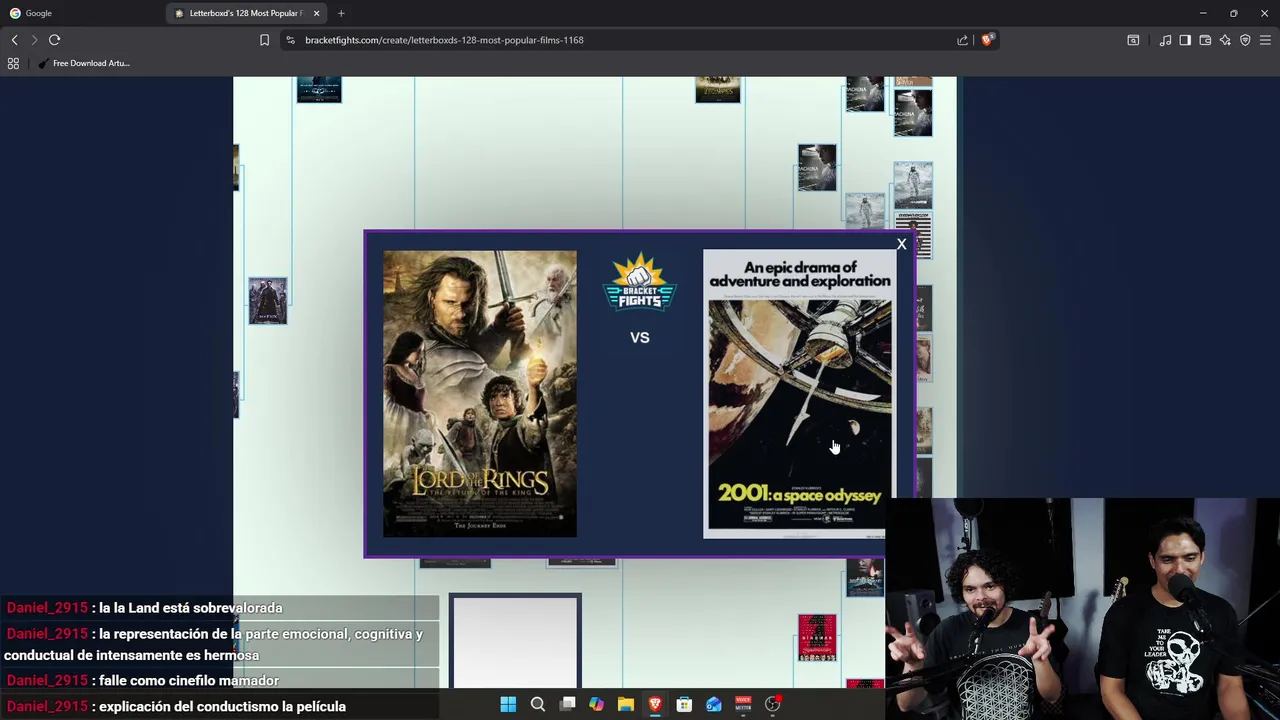The width and height of the screenshot is (1280, 720).
Task: Open OBS Studio from the taskbar
Action: tap(773, 704)
